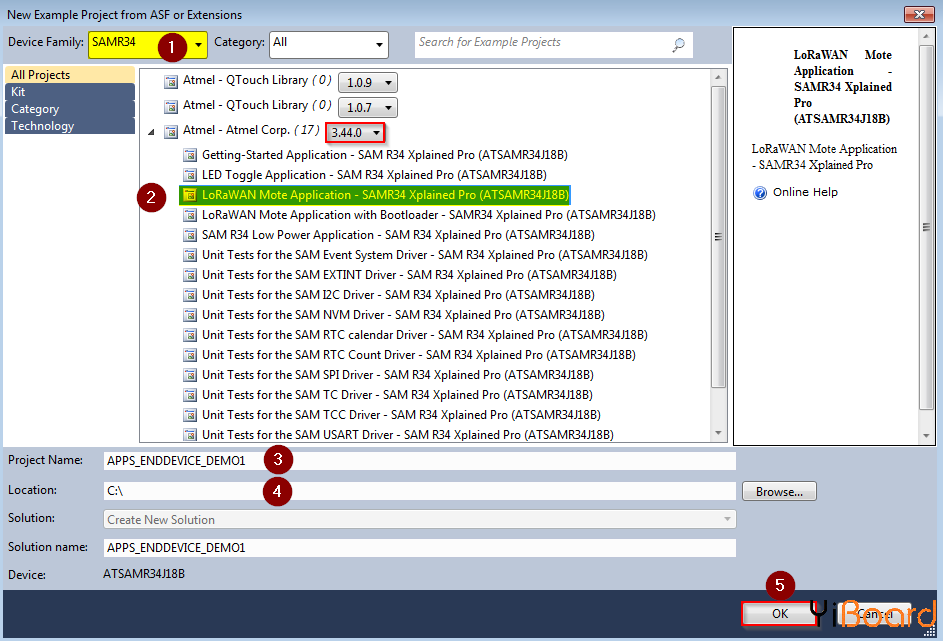
Task: Select LoRaWAN Mote Application with Bootloader row
Action: (x=428, y=215)
